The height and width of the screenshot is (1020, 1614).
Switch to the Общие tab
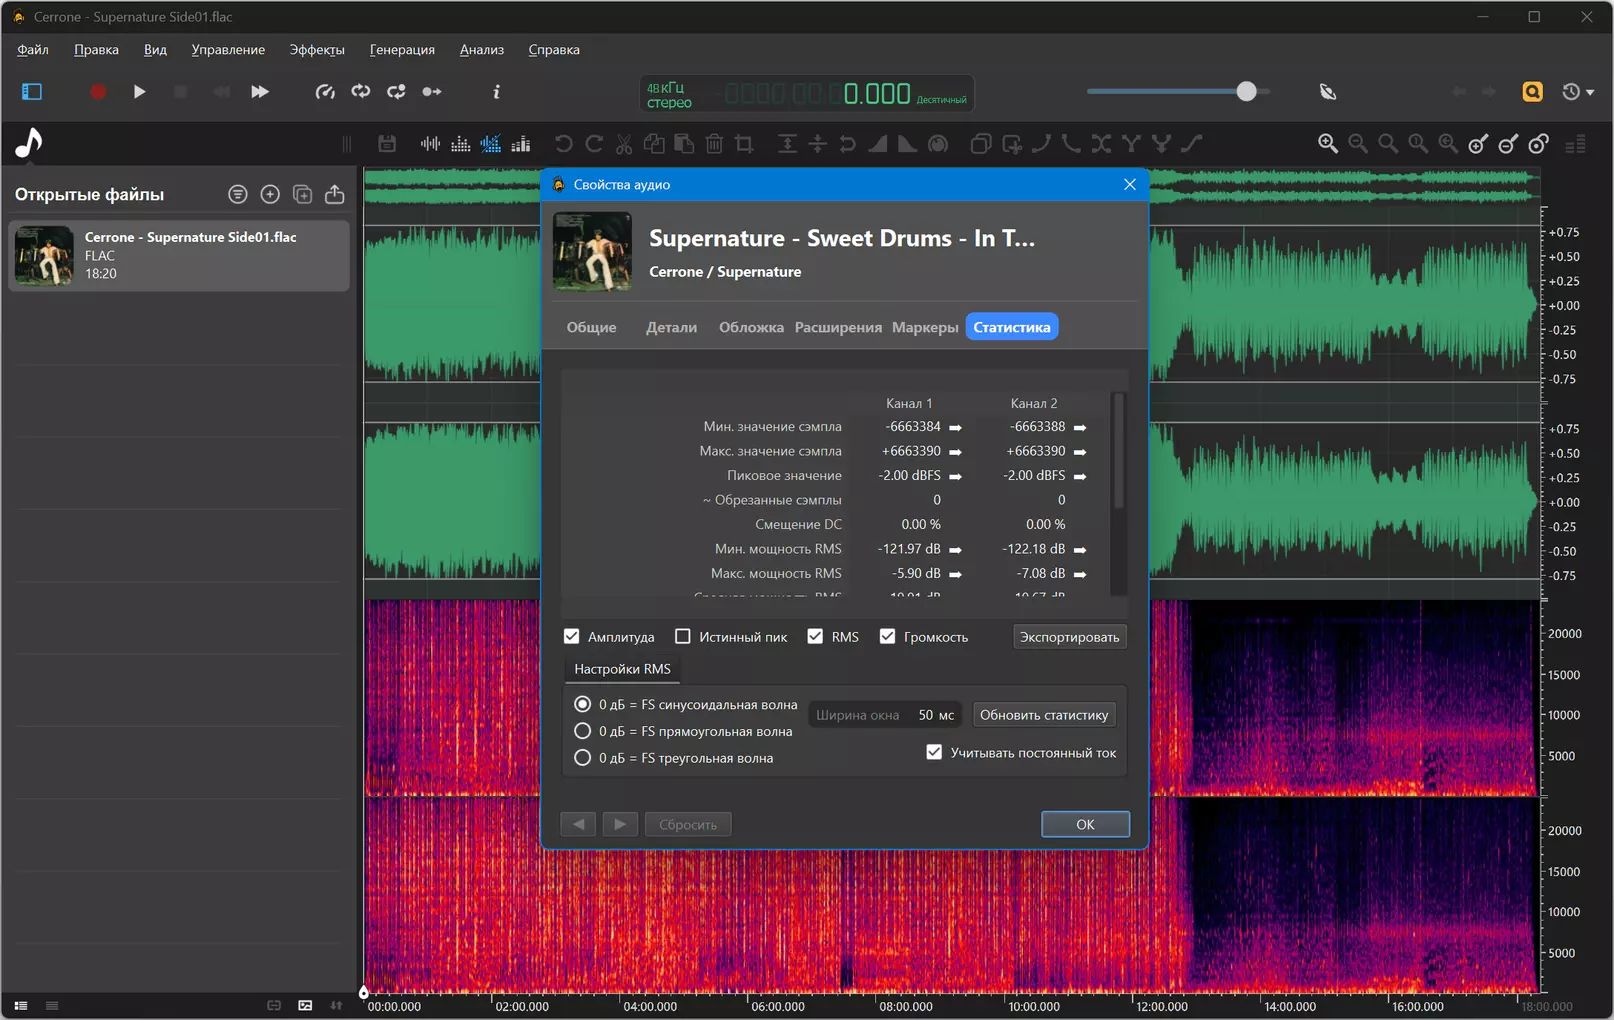592,327
